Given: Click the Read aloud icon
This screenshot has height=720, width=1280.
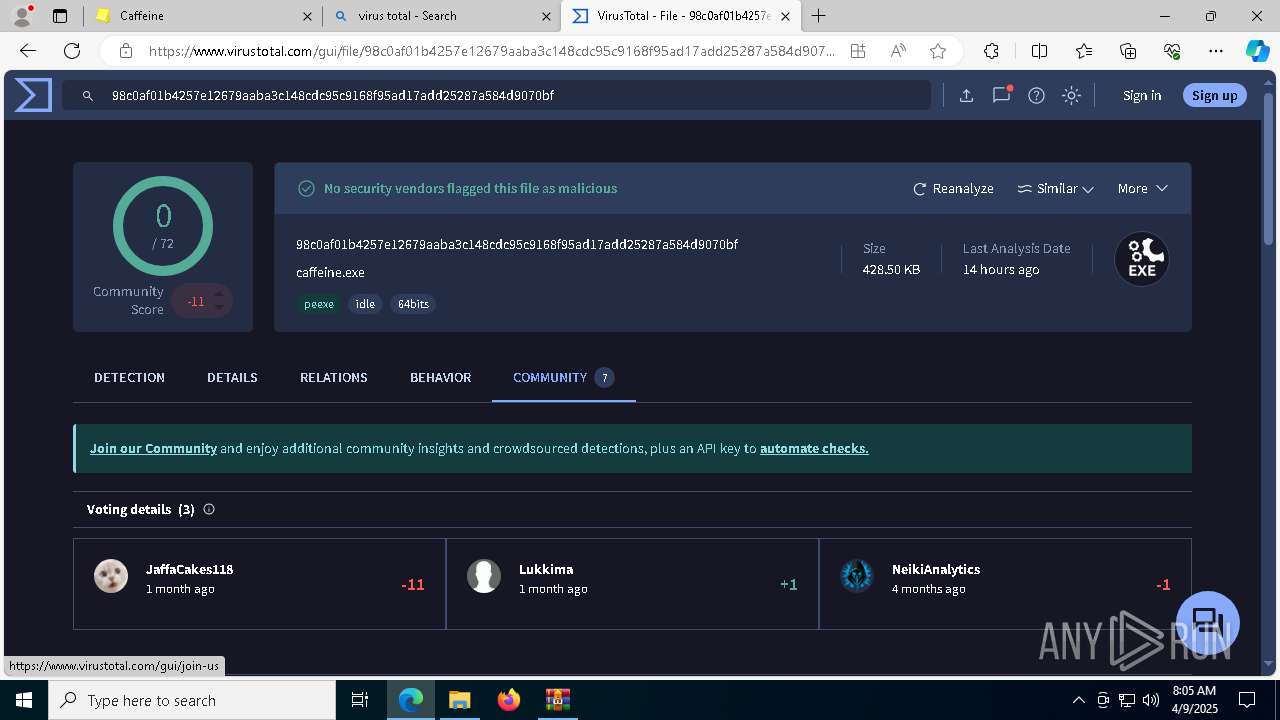Looking at the screenshot, I should point(898,51).
